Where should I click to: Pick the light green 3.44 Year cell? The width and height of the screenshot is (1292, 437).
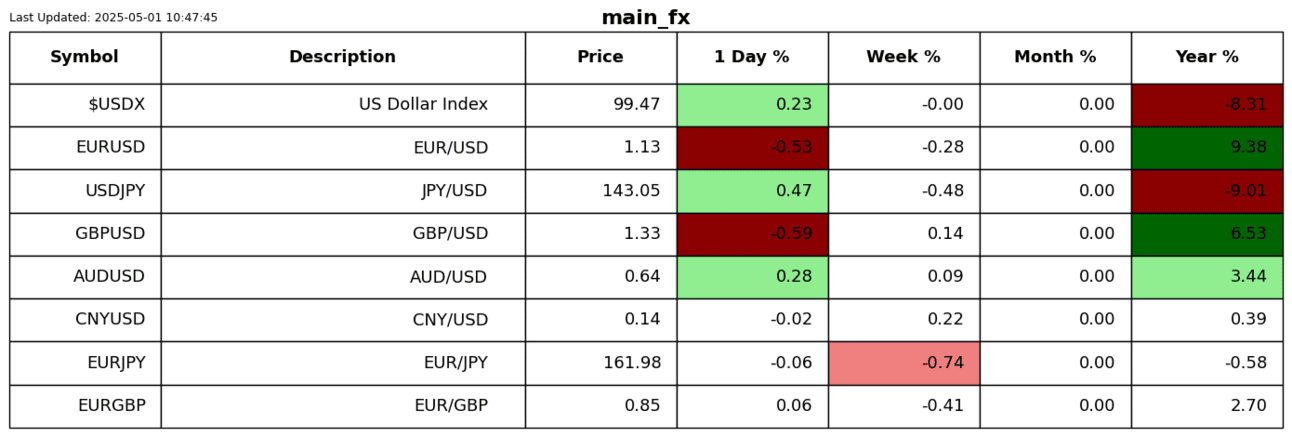(x=1206, y=276)
